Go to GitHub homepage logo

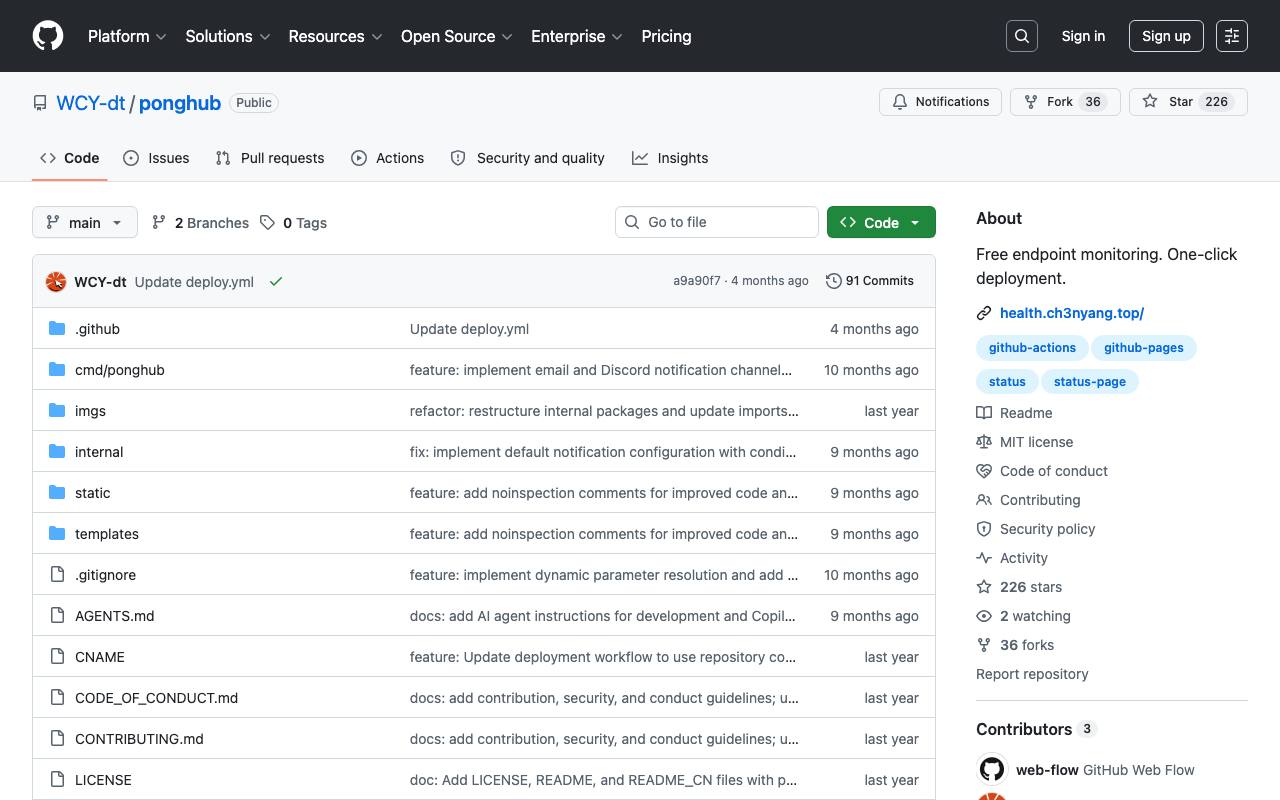click(x=48, y=36)
